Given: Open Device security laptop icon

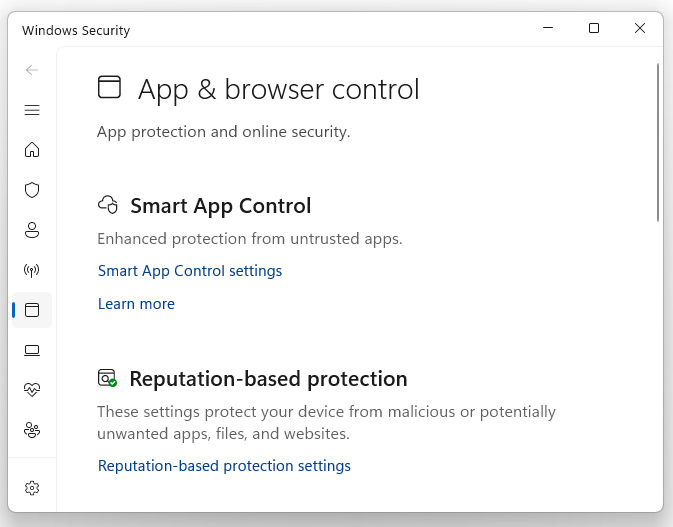Looking at the screenshot, I should [32, 350].
